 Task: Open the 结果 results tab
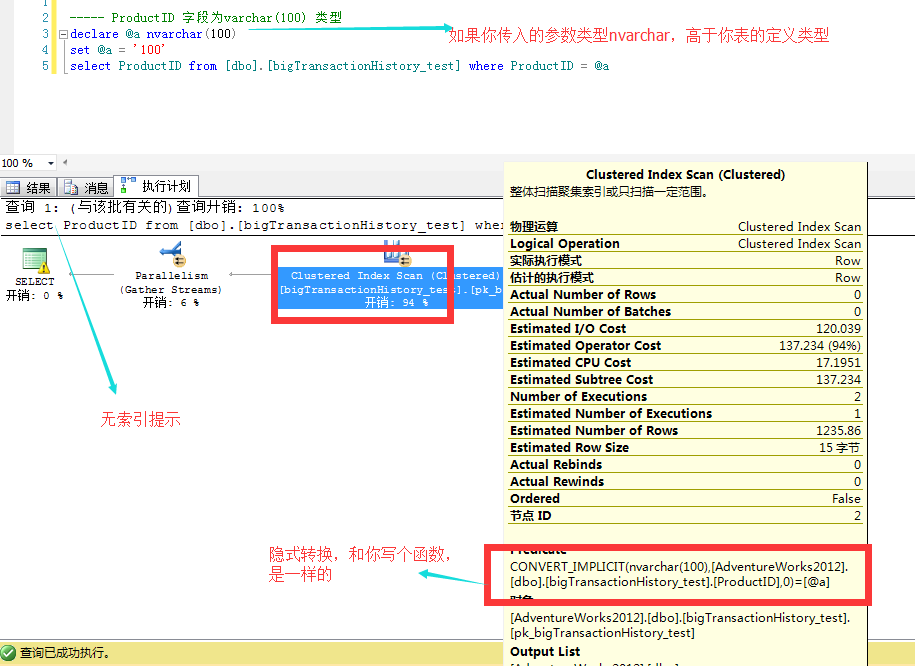(x=29, y=187)
